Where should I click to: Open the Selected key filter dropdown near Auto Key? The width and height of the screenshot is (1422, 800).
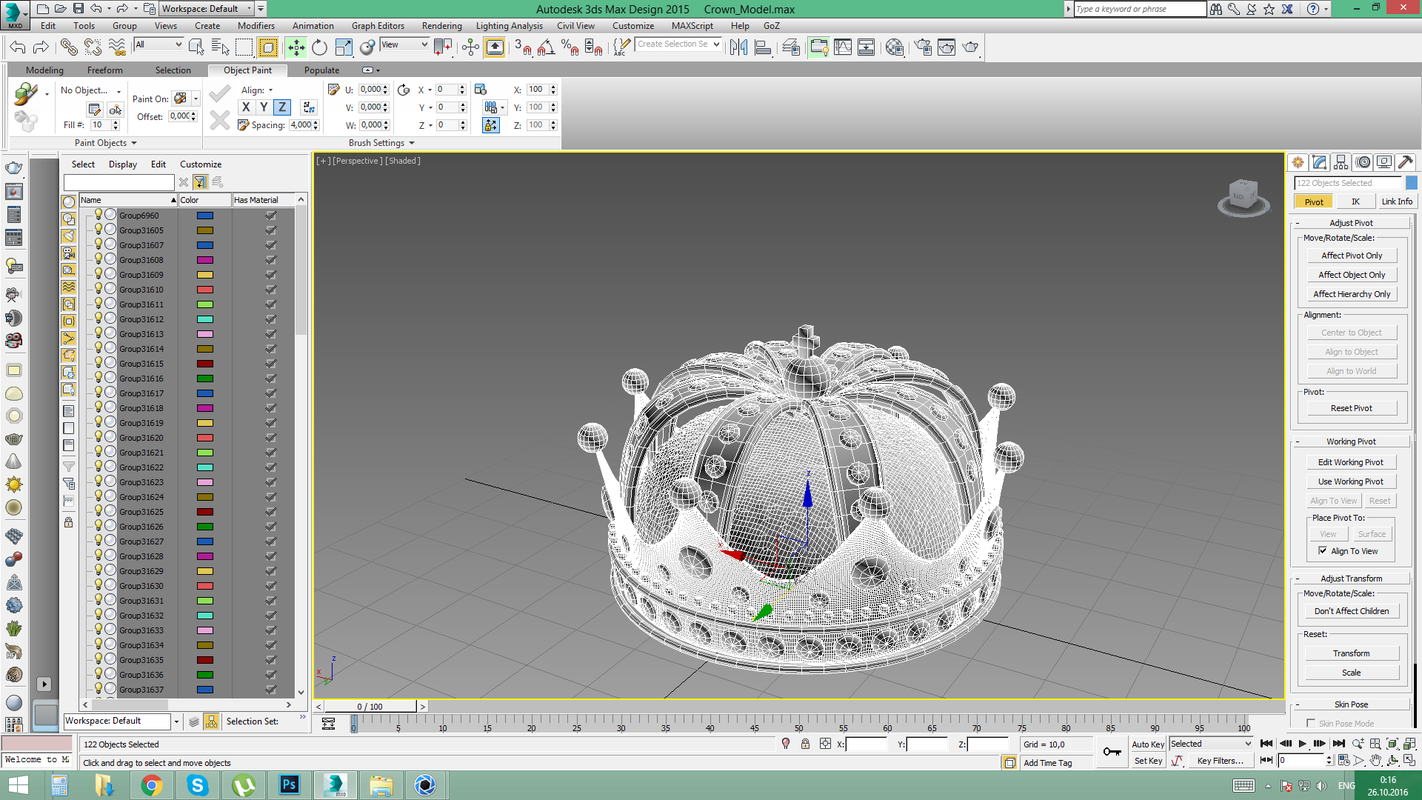(1210, 744)
